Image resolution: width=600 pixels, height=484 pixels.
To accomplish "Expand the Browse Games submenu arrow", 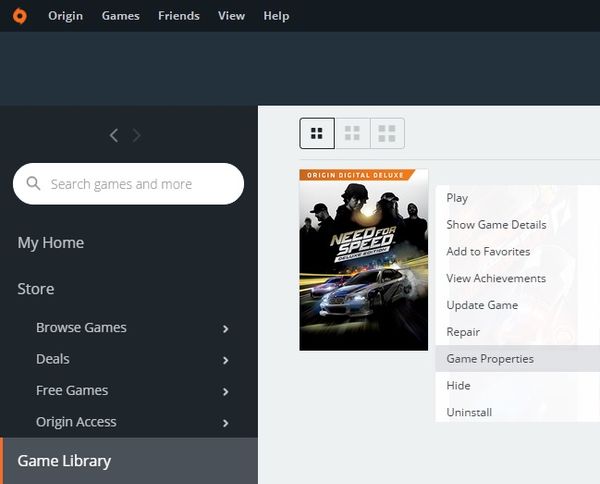I will pos(226,328).
